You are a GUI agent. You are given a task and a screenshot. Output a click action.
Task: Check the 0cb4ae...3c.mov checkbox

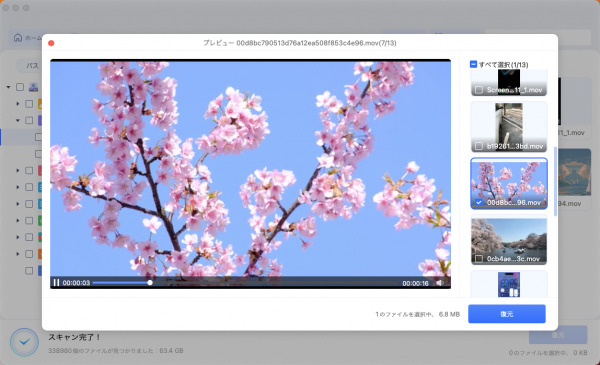tap(479, 259)
